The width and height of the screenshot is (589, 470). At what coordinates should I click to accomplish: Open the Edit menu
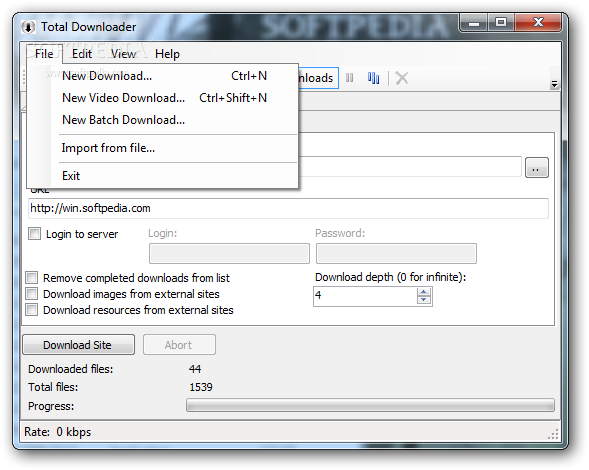point(82,54)
